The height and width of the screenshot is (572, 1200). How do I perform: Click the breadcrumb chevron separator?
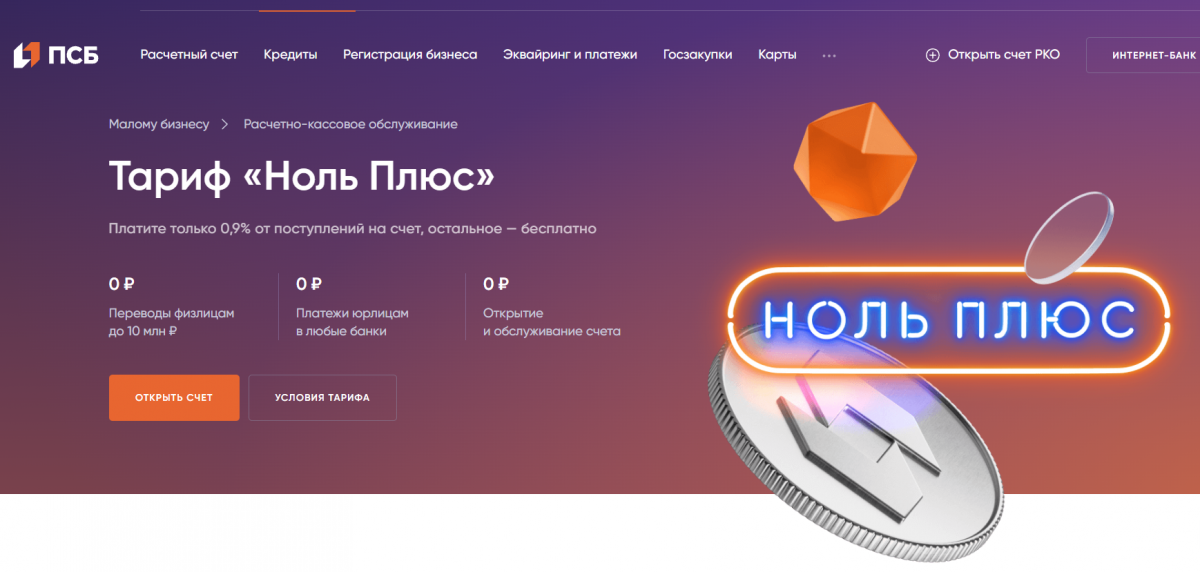point(226,124)
